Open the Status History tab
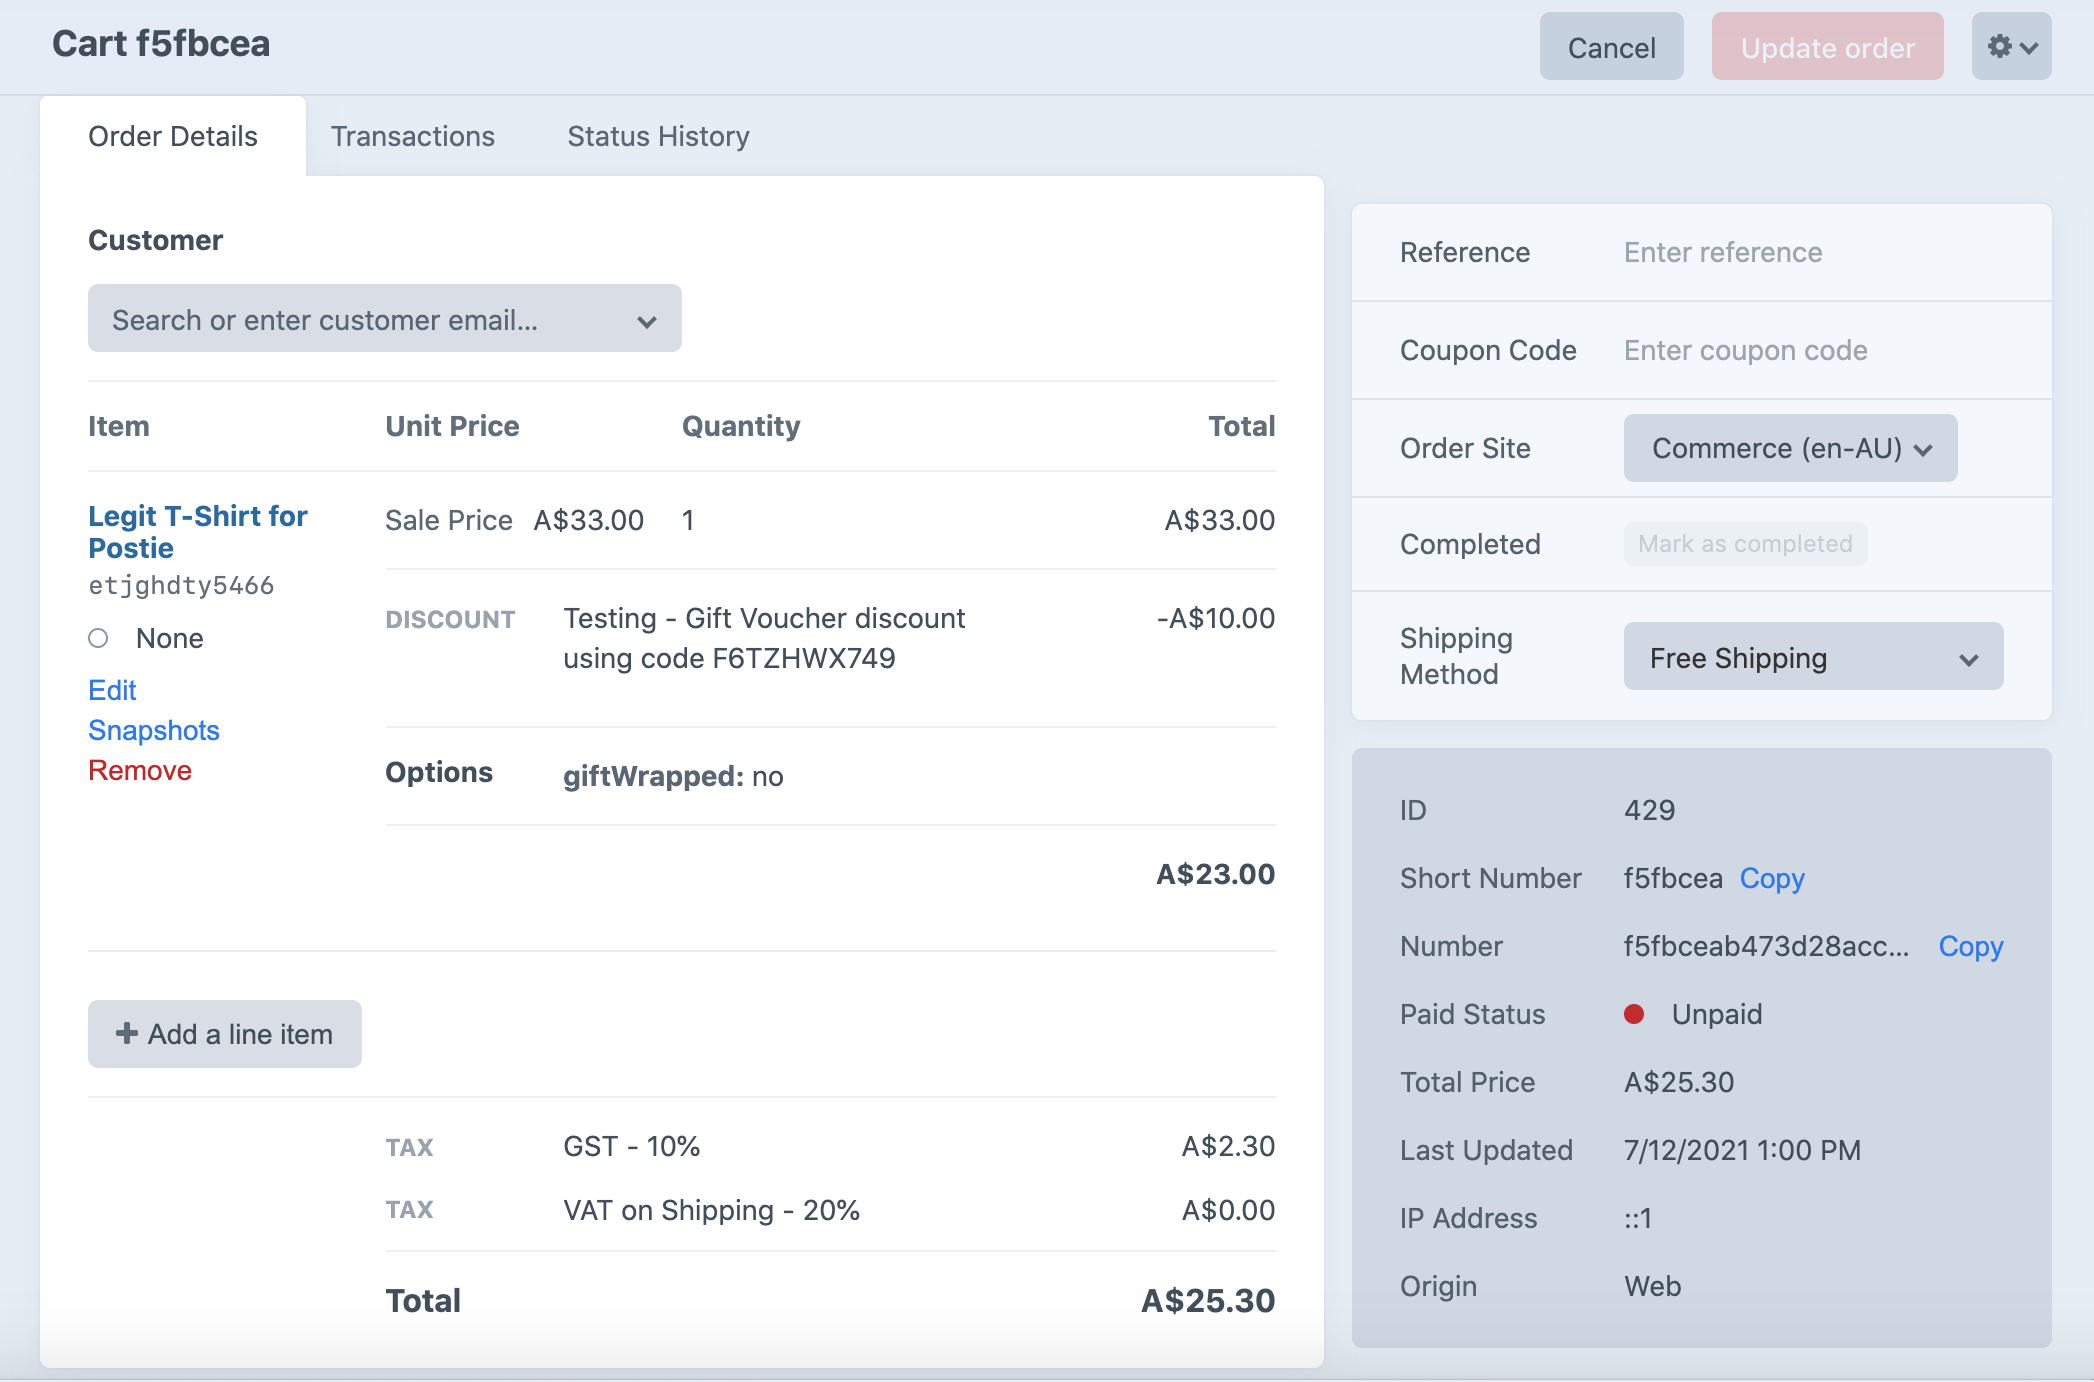The width and height of the screenshot is (2094, 1382). 658,136
